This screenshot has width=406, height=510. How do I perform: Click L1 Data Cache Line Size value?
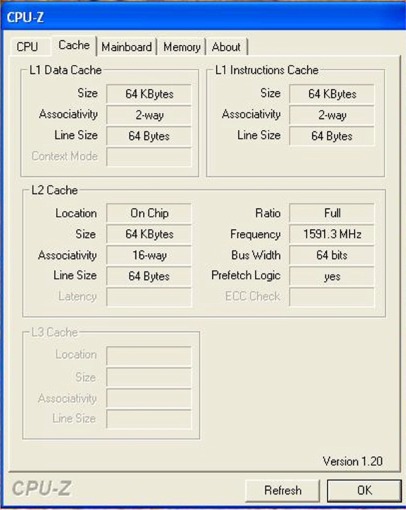(x=149, y=136)
